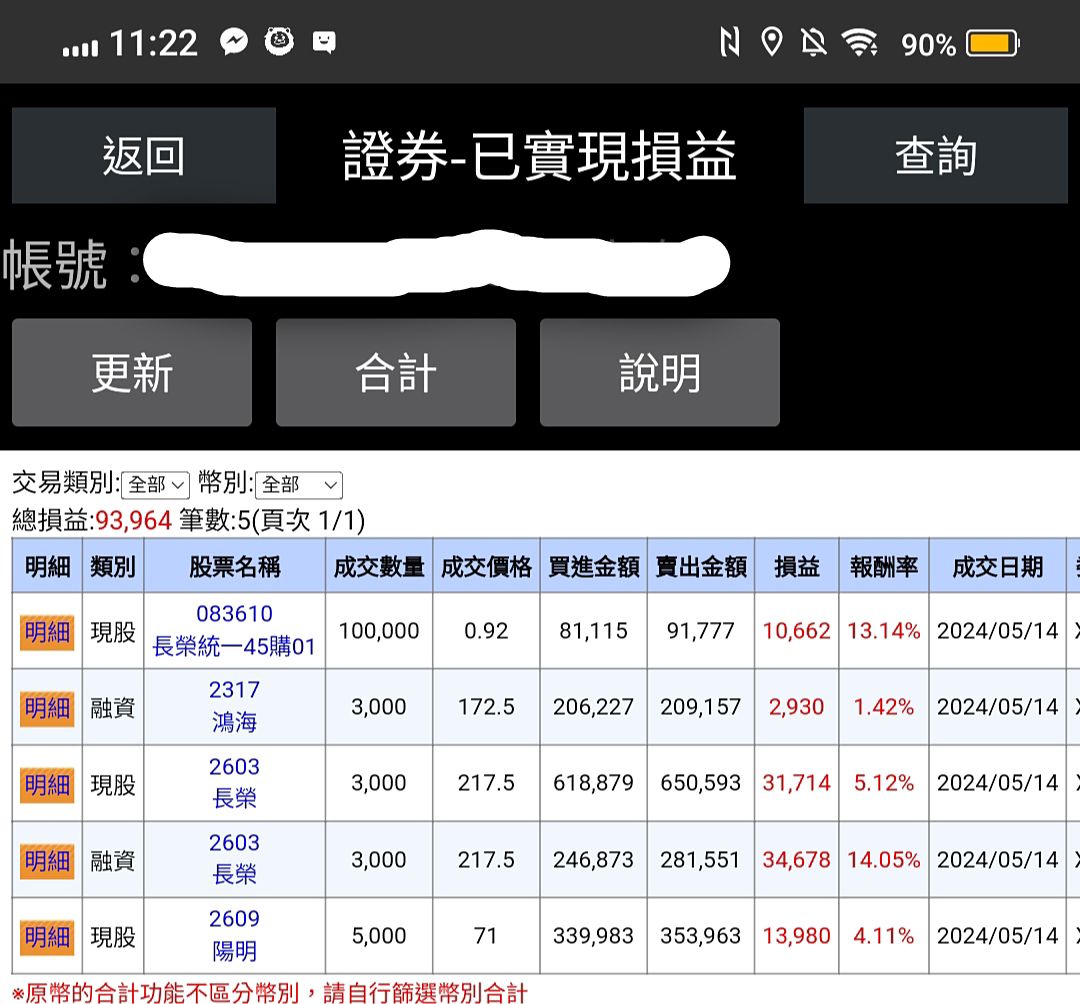This screenshot has width=1080, height=1004.
Task: Open 明細 for 2609 陽明 row
Action: tap(47, 937)
